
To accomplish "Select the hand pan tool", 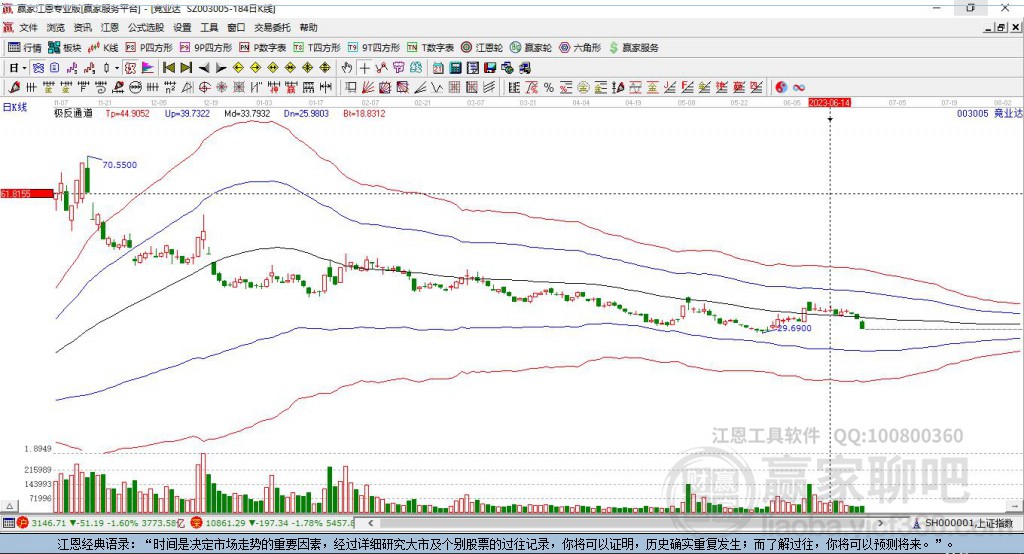I will pos(347,68).
